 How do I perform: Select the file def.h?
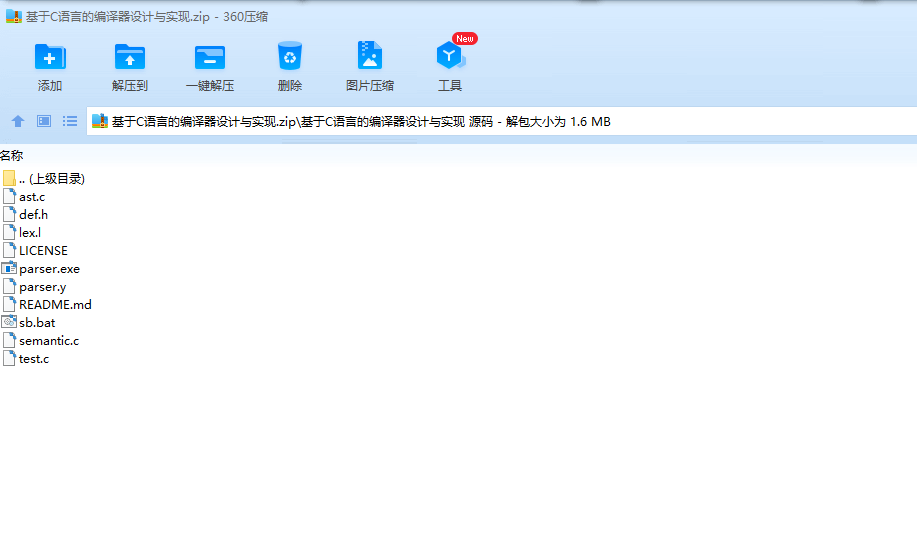[x=25, y=215]
